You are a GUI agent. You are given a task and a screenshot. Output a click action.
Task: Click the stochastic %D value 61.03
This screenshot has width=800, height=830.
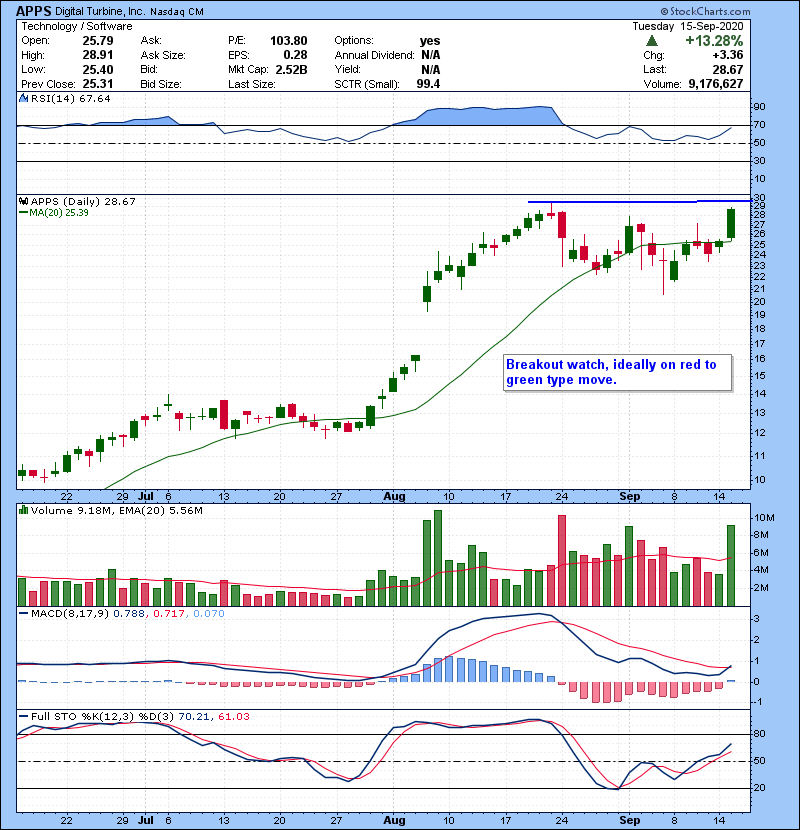[233, 717]
